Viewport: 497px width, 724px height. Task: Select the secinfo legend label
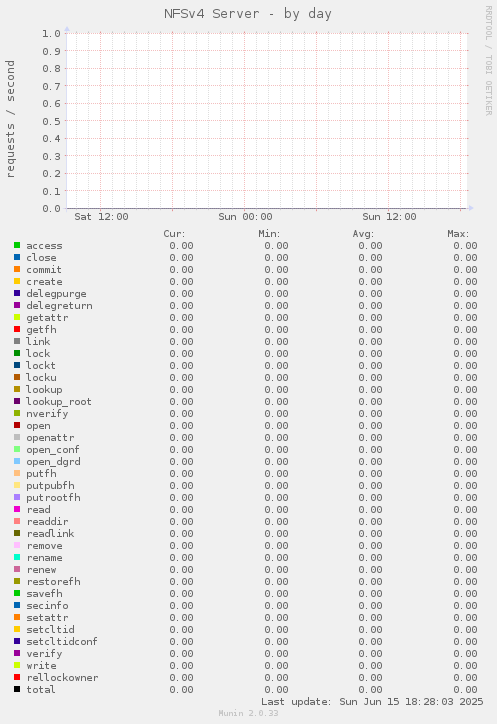point(47,606)
